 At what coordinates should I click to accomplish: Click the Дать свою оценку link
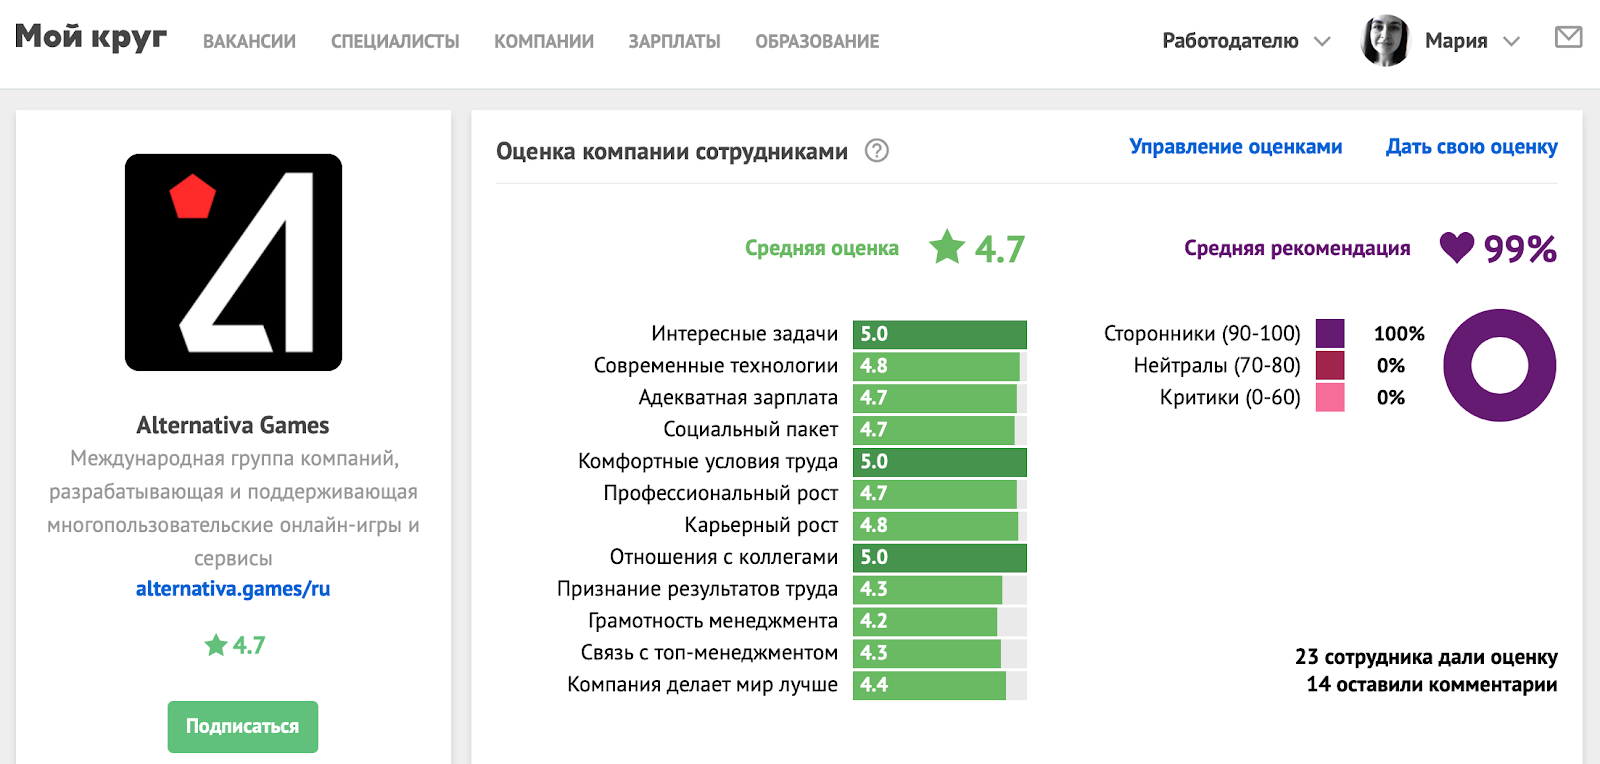pyautogui.click(x=1472, y=147)
